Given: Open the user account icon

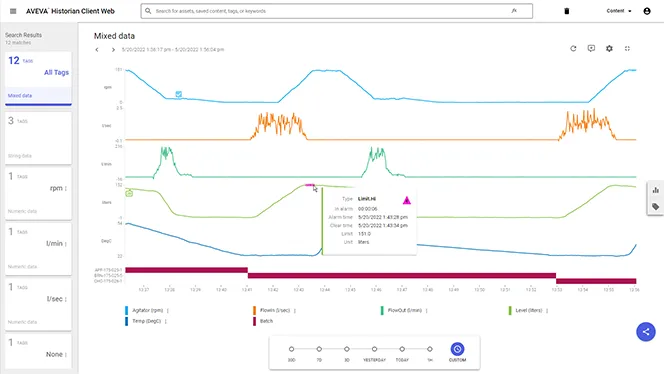Looking at the screenshot, I should tap(647, 11).
